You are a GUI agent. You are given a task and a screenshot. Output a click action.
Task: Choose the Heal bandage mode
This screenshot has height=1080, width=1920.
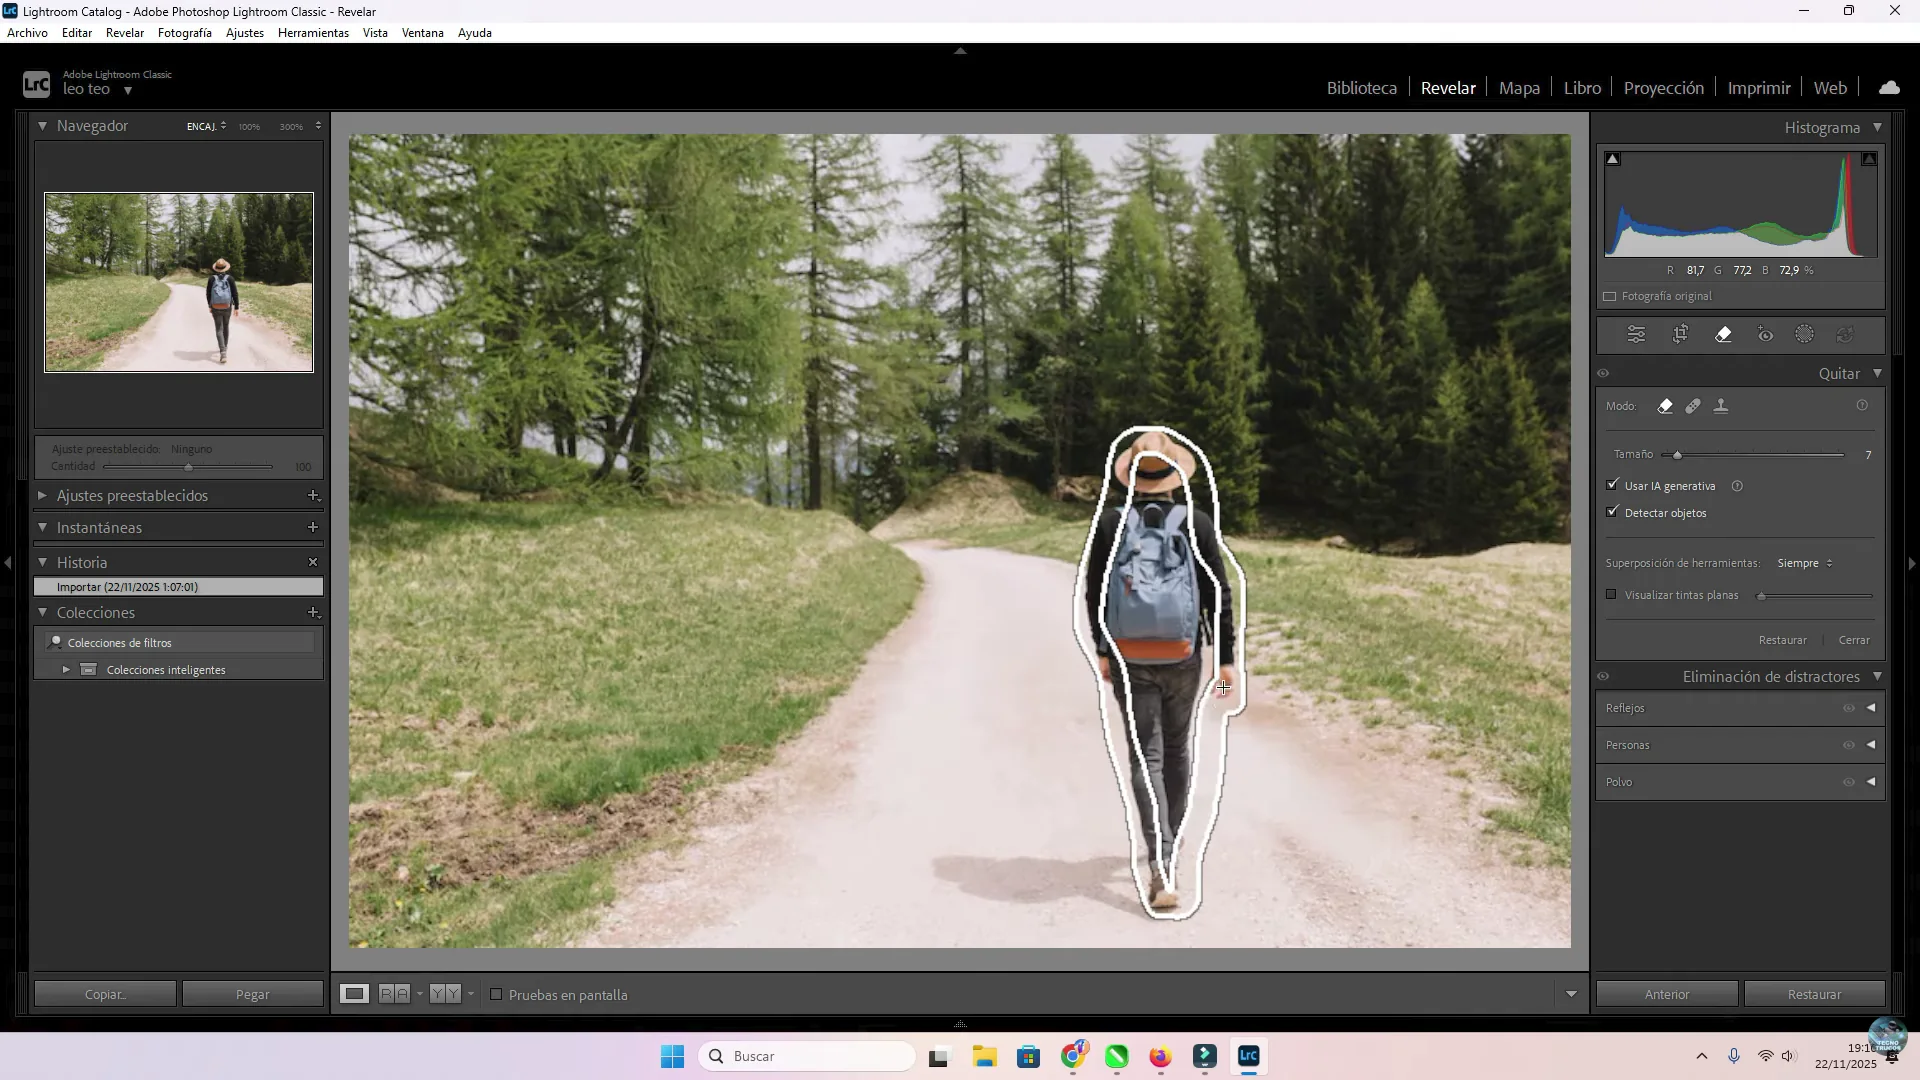[1693, 406]
